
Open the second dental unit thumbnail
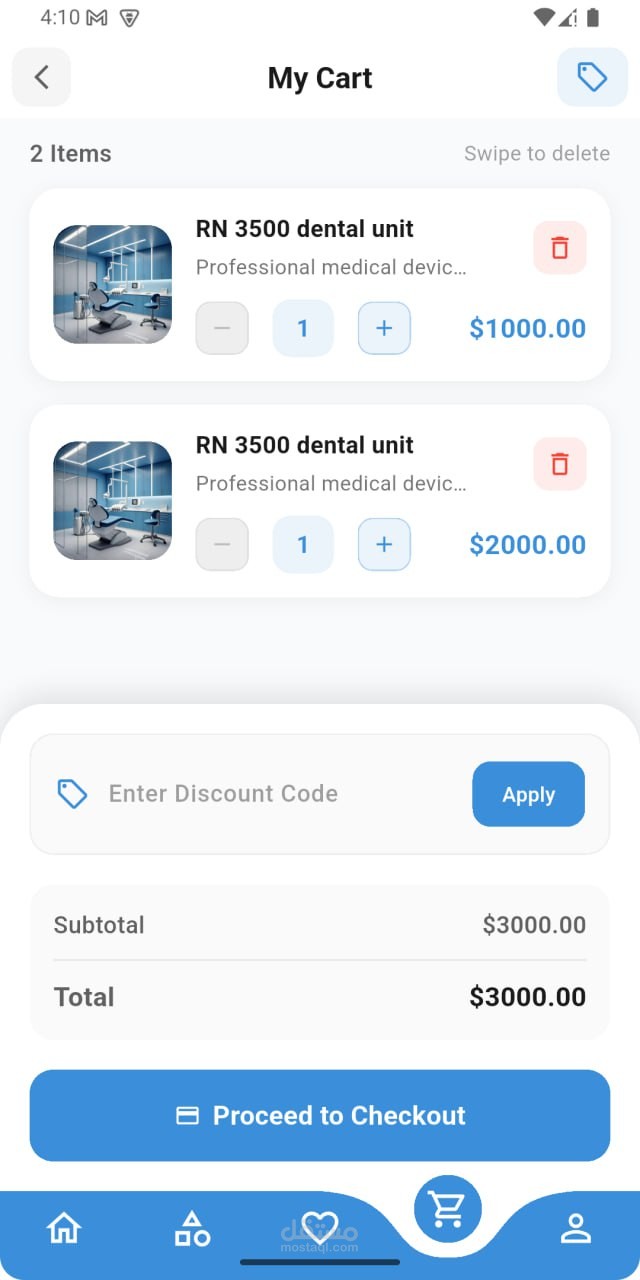click(x=112, y=500)
